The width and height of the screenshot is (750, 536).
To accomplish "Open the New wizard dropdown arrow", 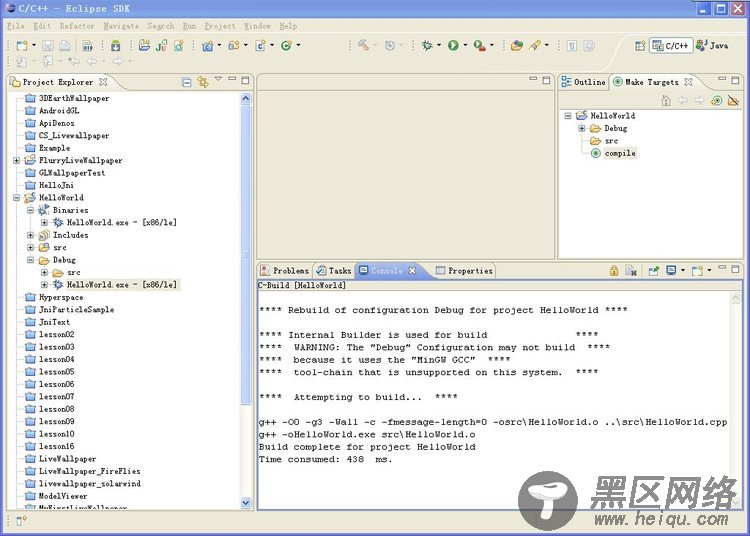I will (x=34, y=45).
